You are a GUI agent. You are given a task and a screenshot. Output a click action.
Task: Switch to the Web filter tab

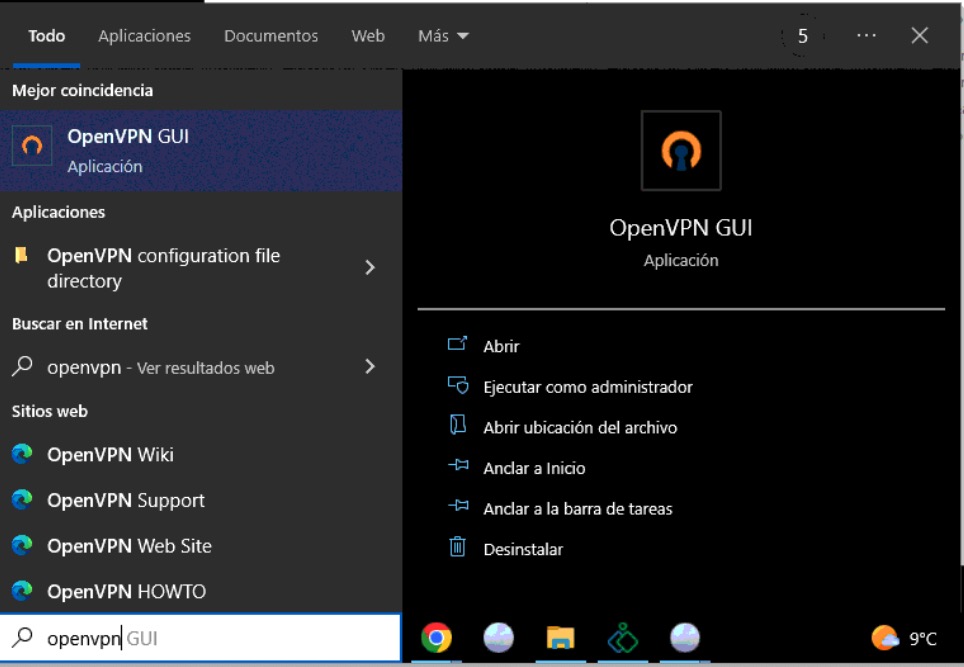368,36
